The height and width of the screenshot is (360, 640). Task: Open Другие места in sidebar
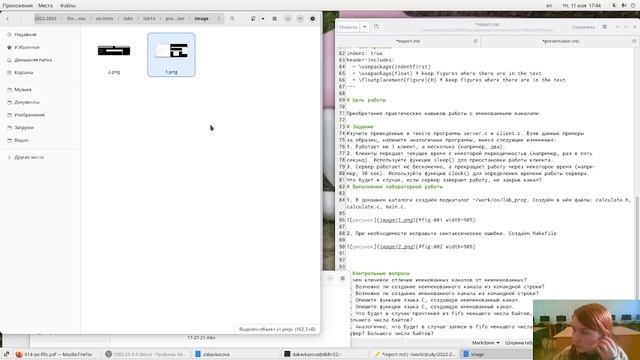(x=29, y=157)
